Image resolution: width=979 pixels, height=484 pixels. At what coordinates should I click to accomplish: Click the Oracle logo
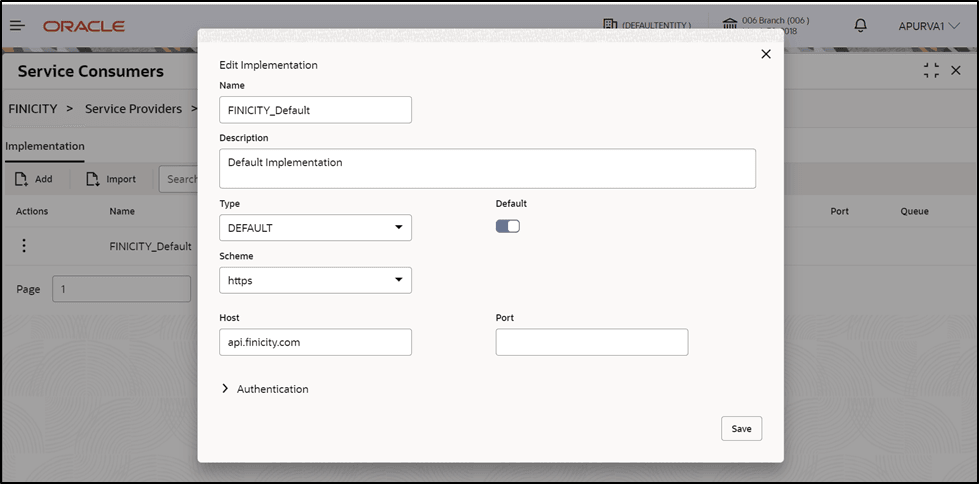[84, 26]
